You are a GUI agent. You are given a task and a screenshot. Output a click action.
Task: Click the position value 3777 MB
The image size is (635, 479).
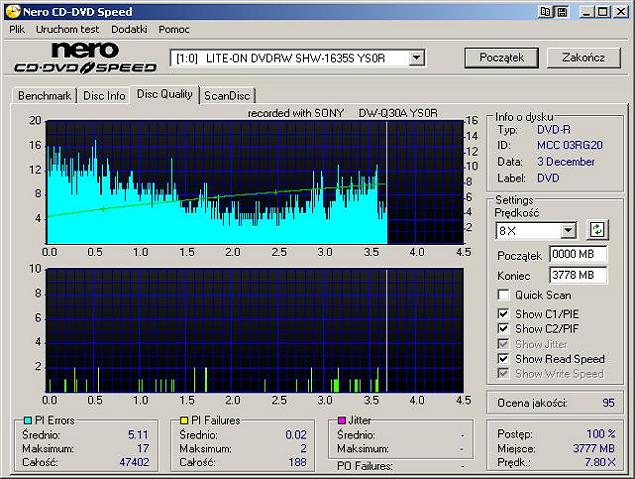(594, 448)
